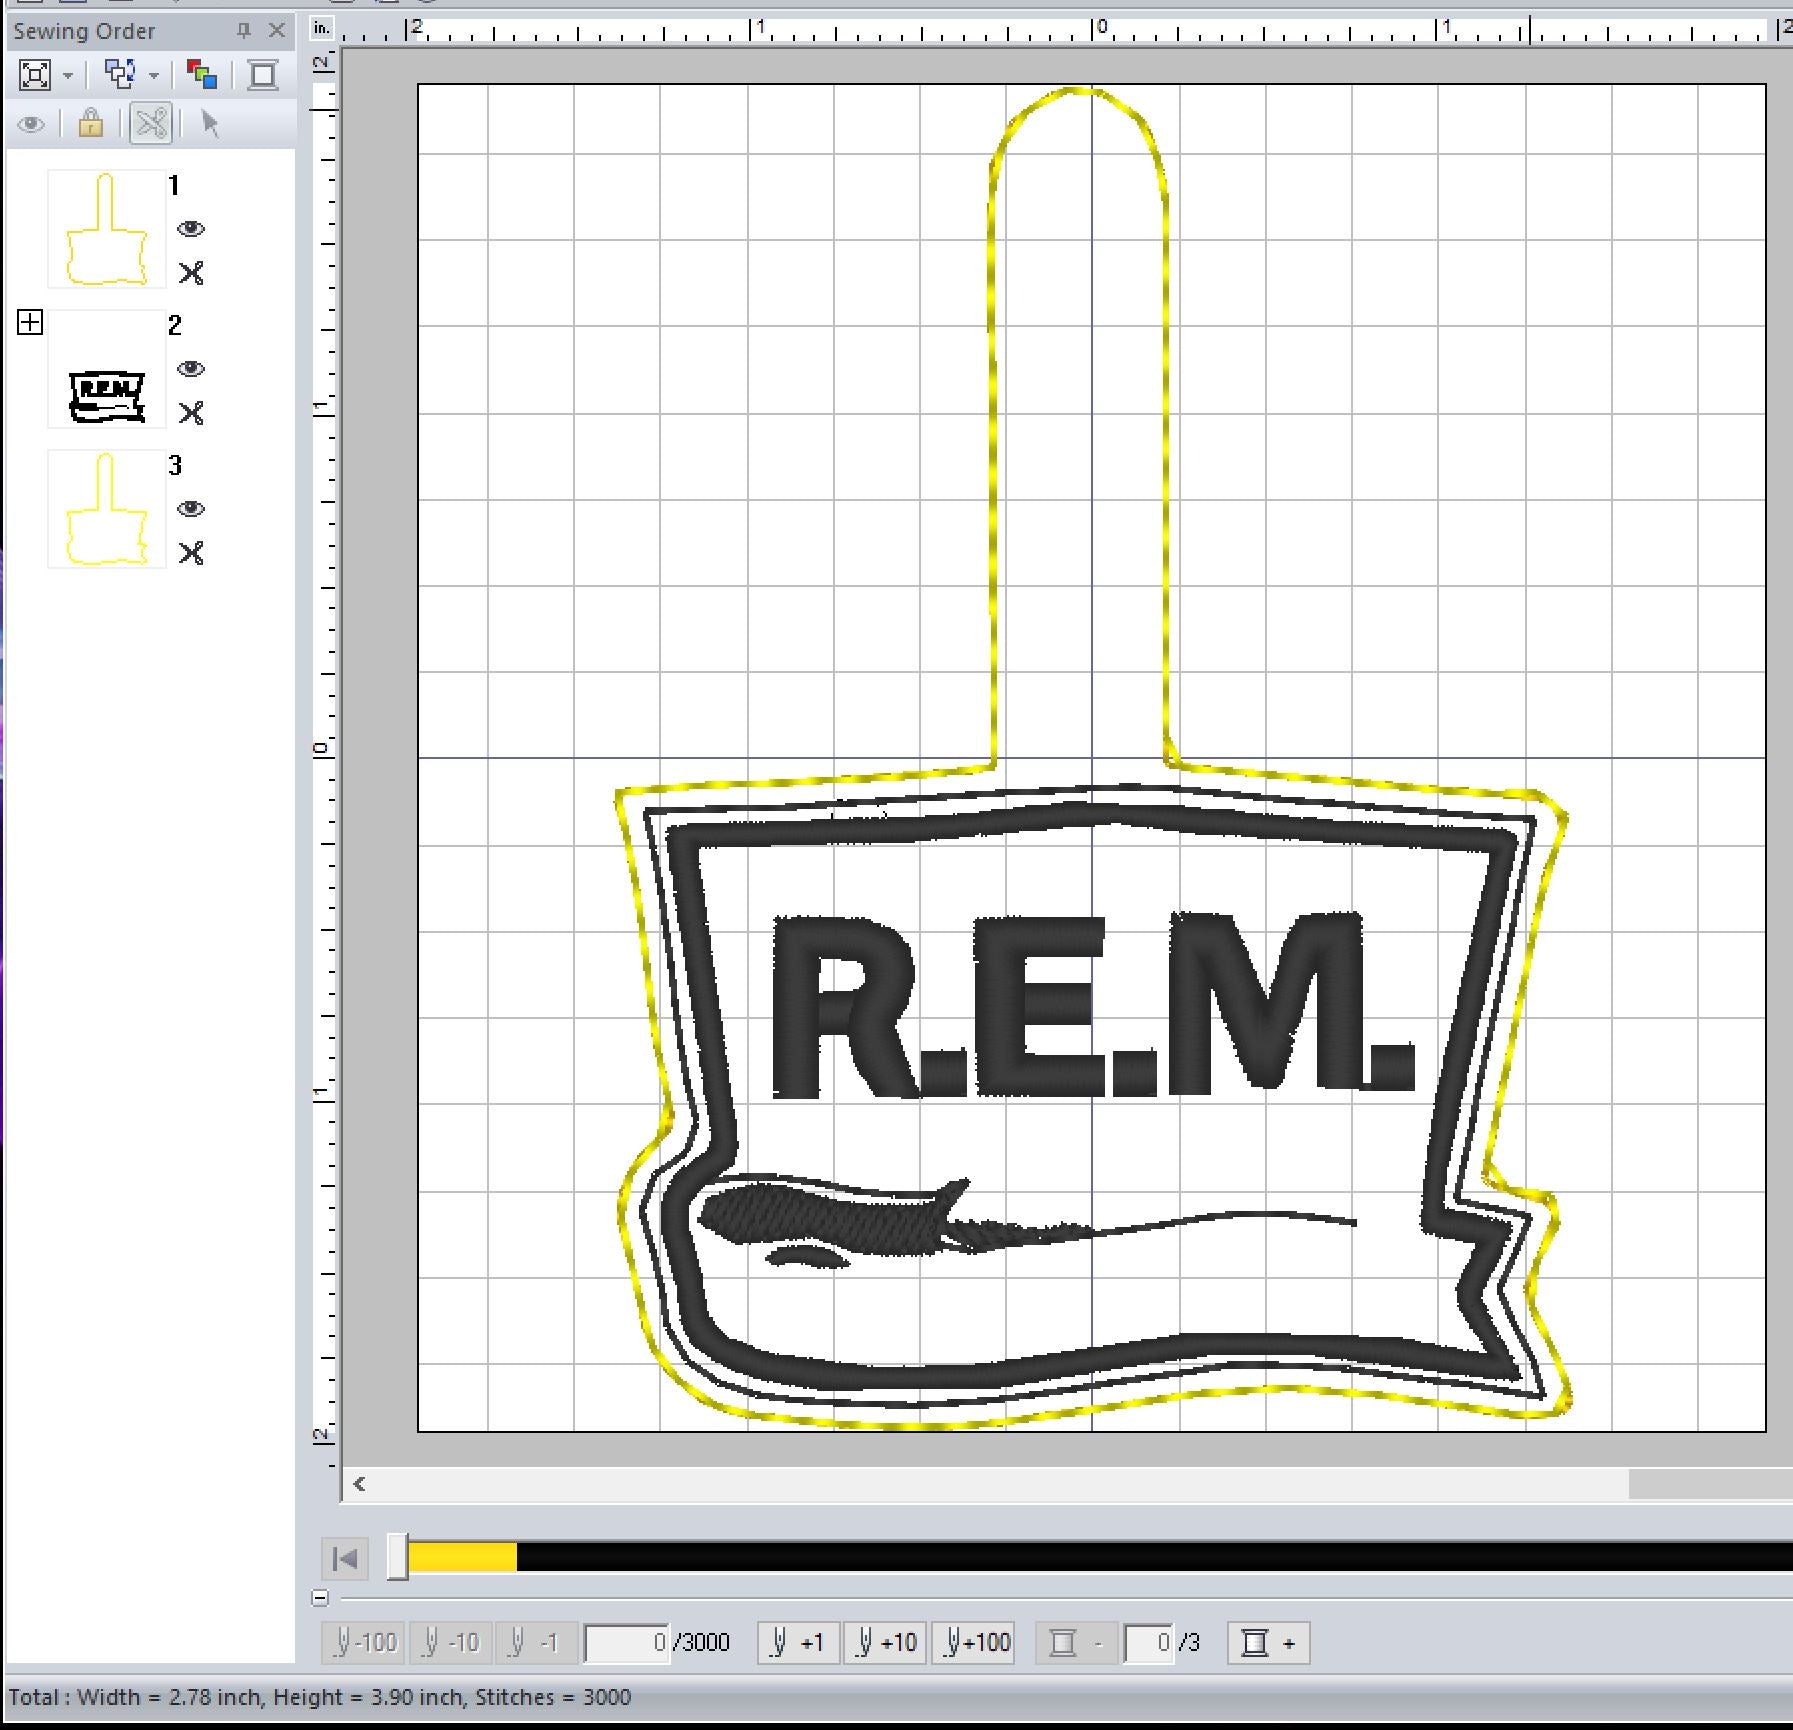The image size is (1793, 1730).
Task: Click the spool plus next color button
Action: (x=1268, y=1643)
